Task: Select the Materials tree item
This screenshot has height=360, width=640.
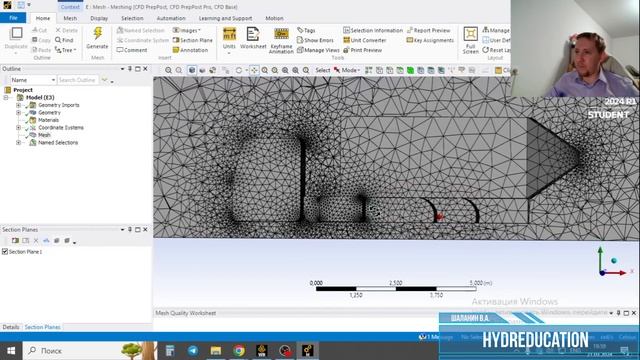Action: click(x=48, y=120)
